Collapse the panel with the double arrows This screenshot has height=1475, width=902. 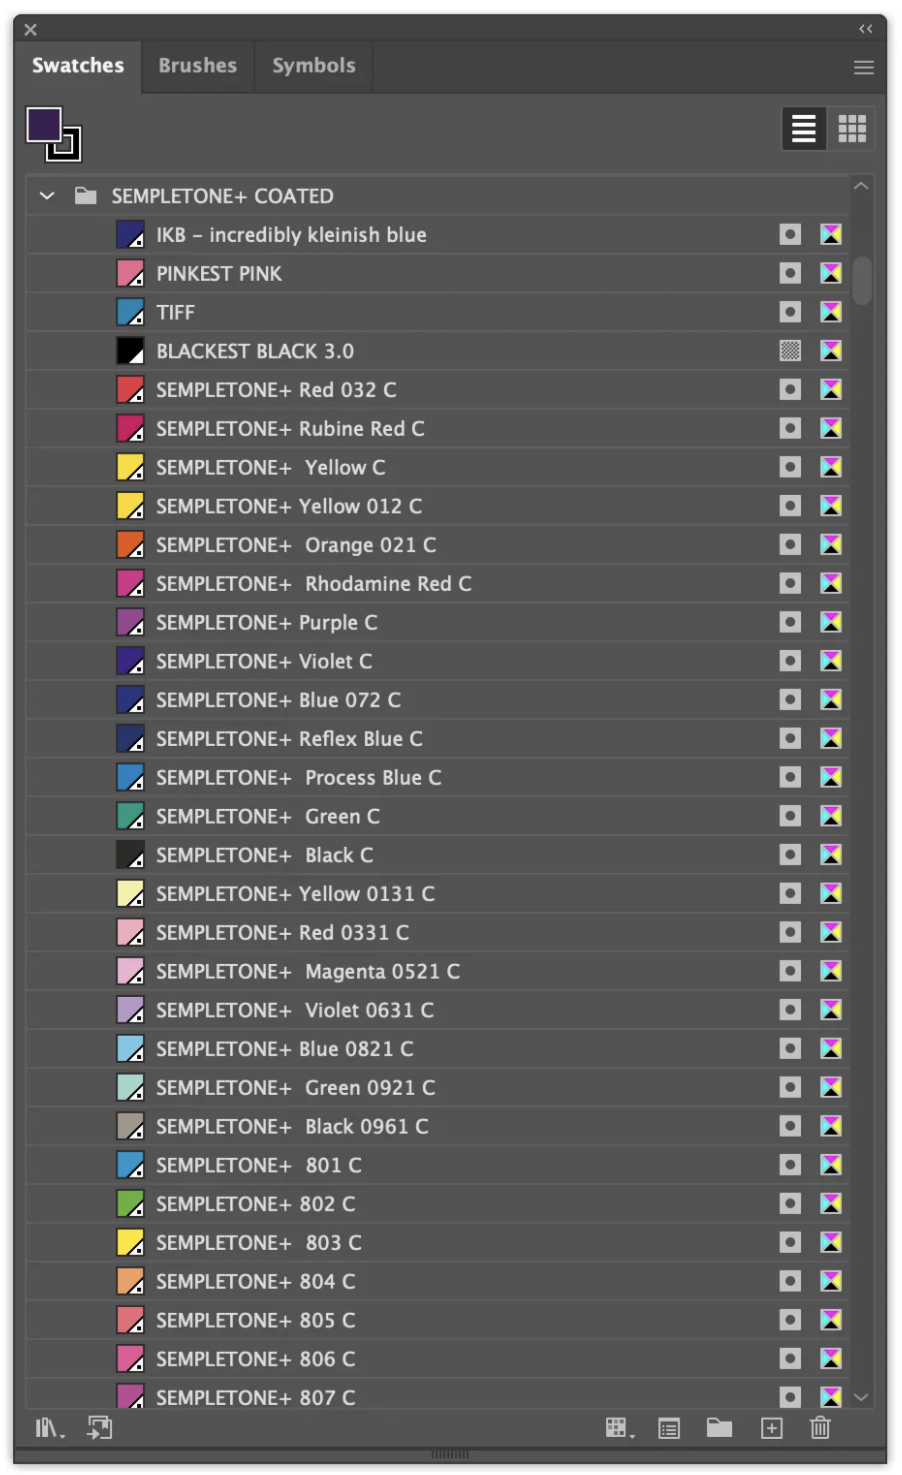(865, 29)
